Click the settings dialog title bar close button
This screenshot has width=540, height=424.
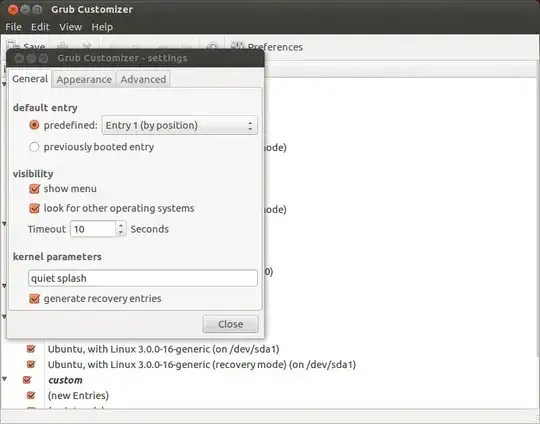19,58
